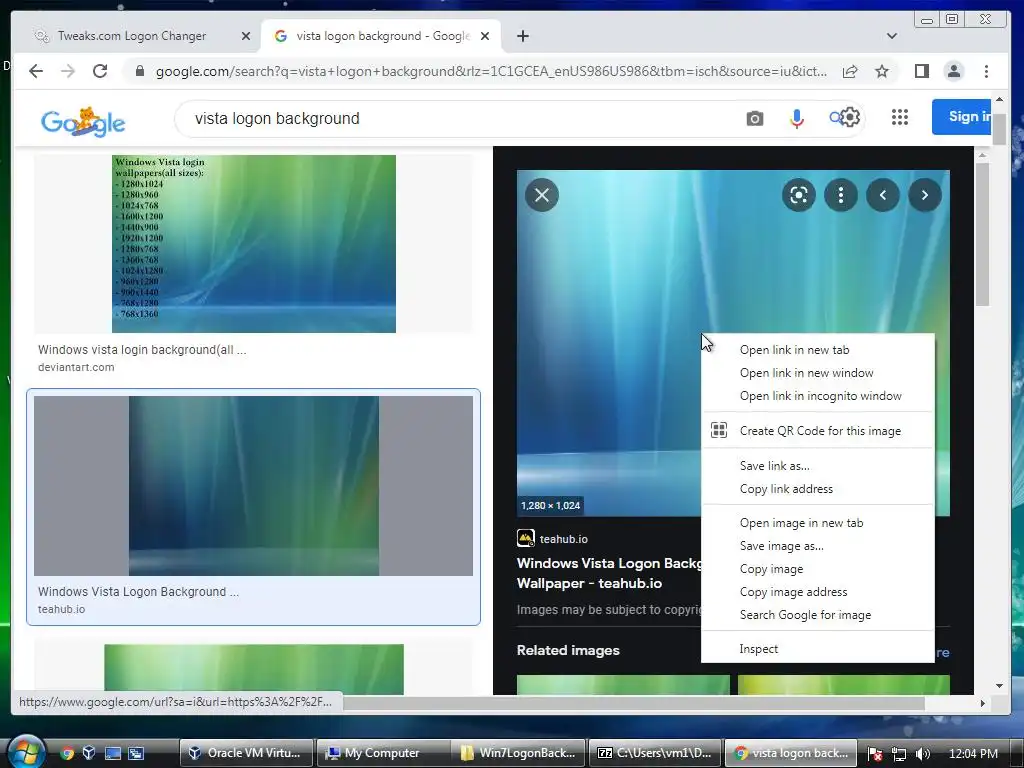Screen dimensions: 1024x768
Task: Open the volume speaker tray icon
Action: point(923,754)
